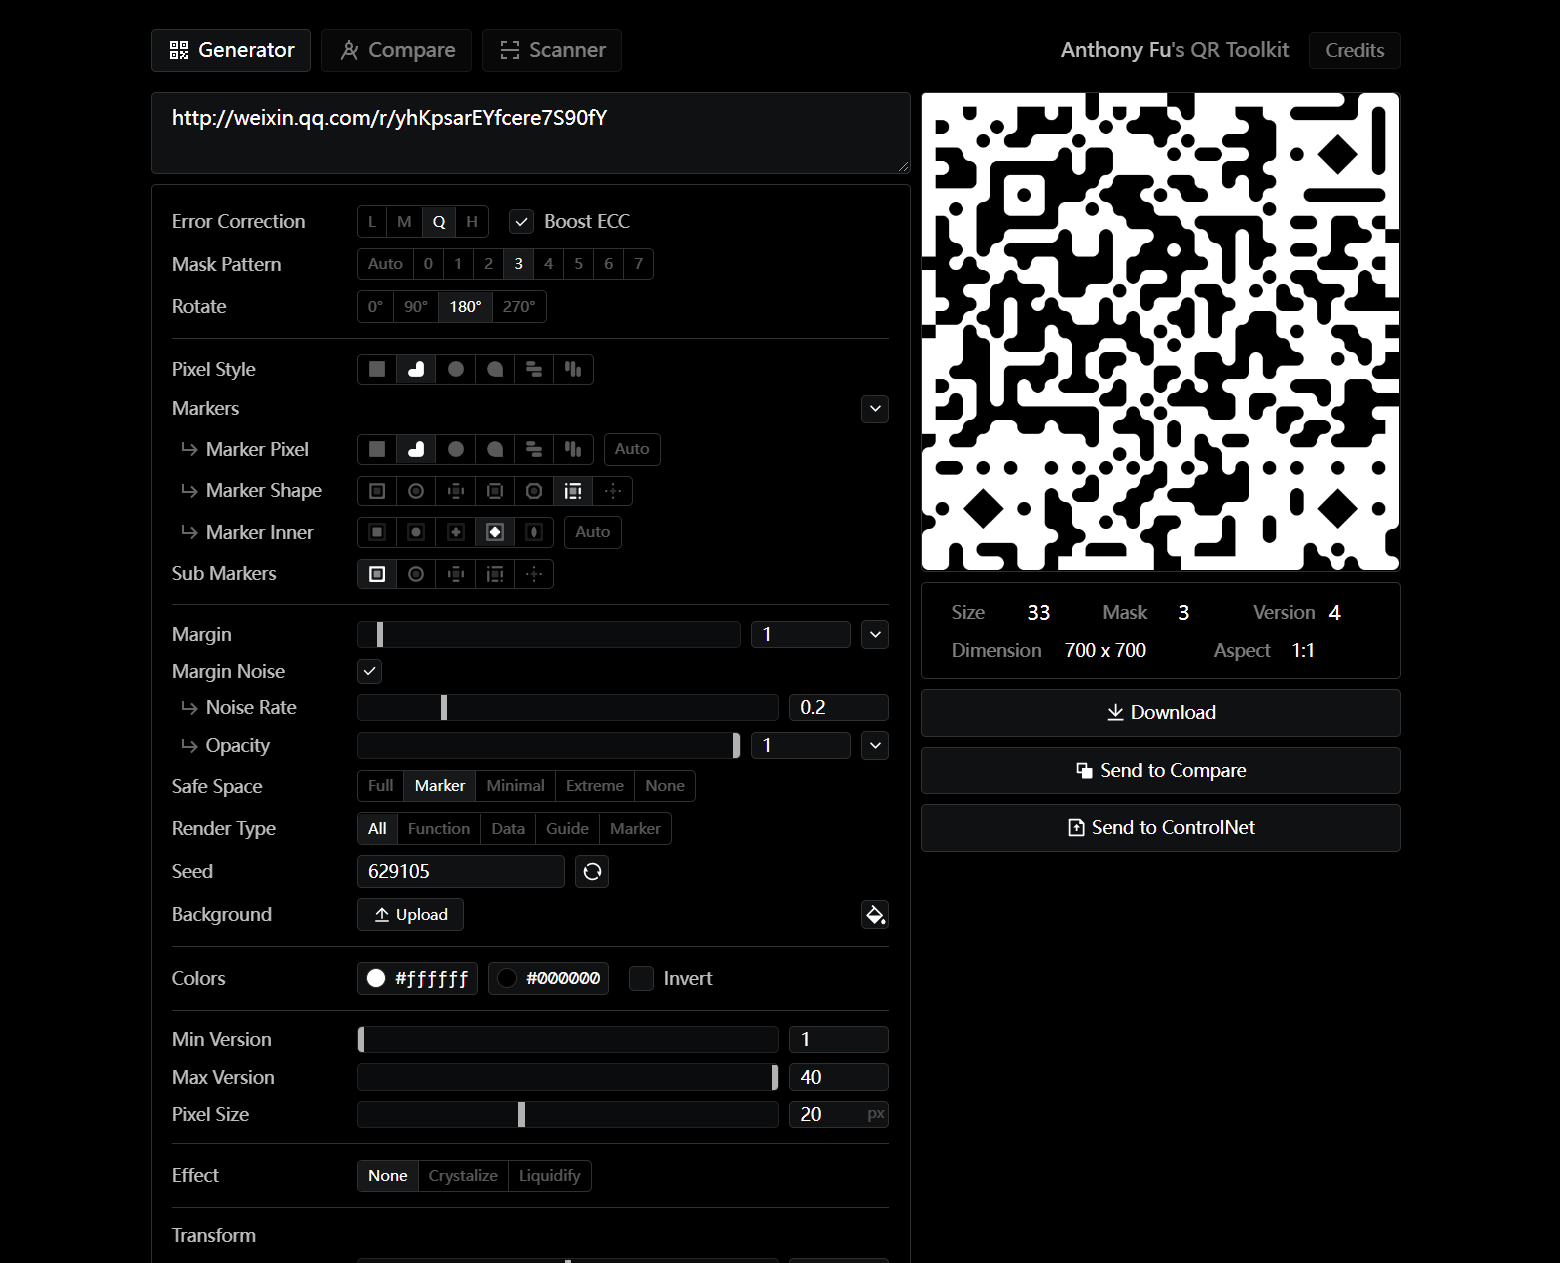Choose square Sub Markers icon

coord(377,574)
